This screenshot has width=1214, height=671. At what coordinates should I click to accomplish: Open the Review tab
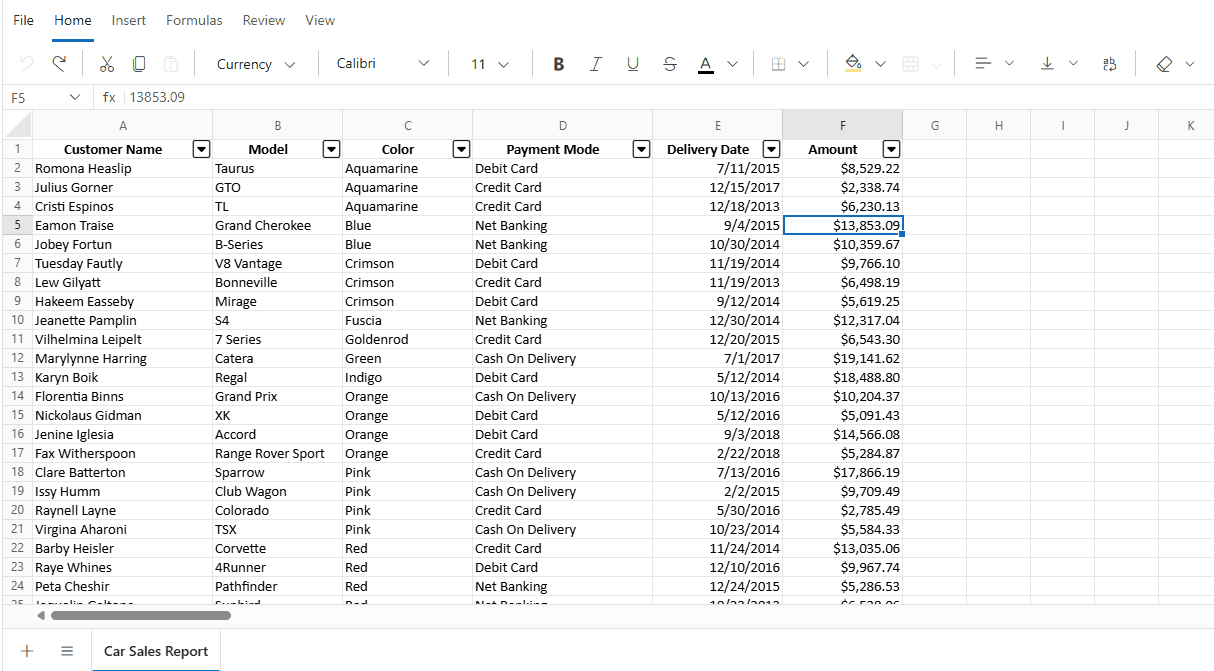click(263, 20)
